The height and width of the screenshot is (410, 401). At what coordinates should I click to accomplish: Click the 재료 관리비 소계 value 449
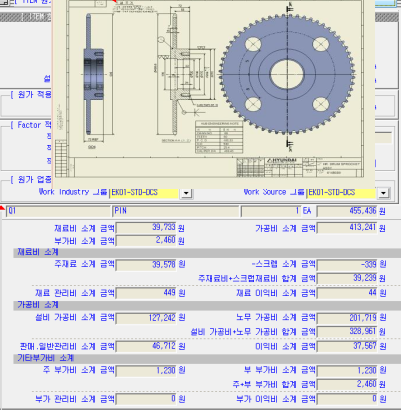[x=146, y=293]
